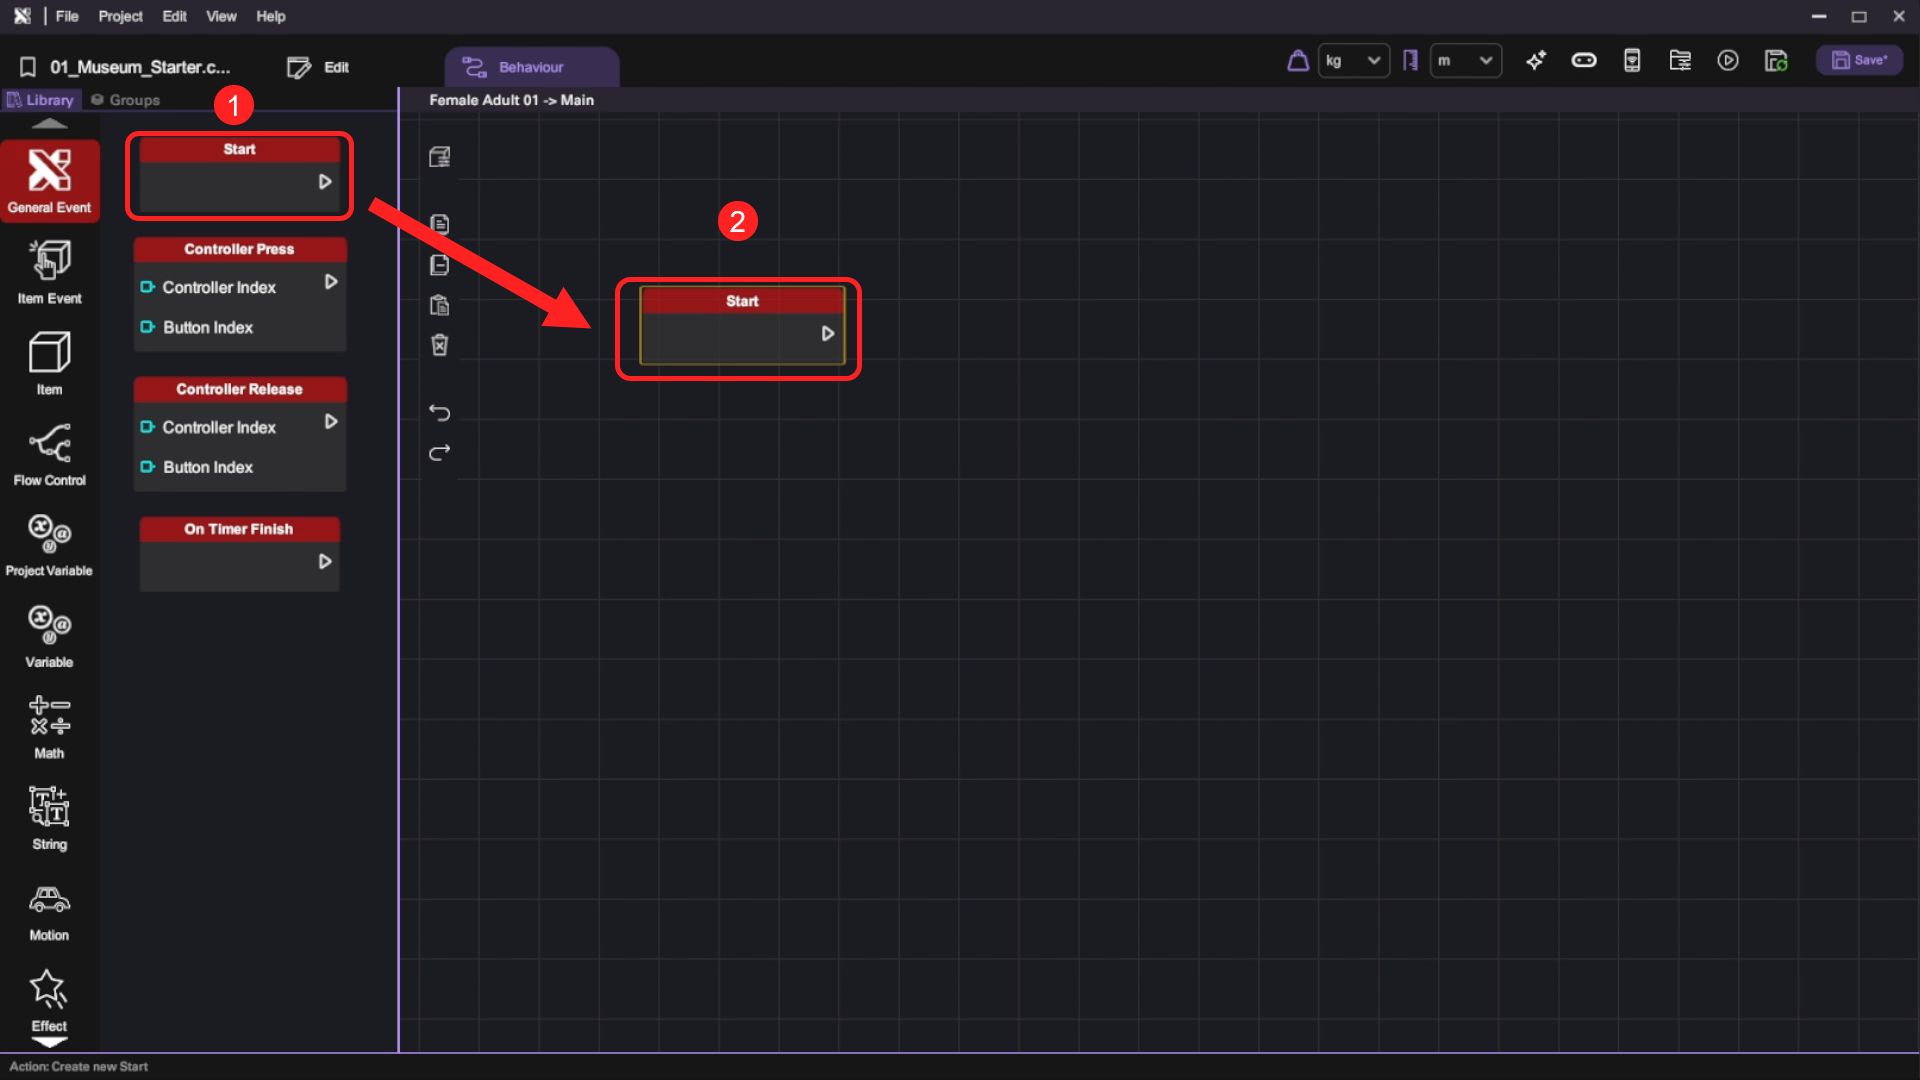This screenshot has height=1080, width=1920.
Task: Select the Behaviour tab
Action: coord(531,67)
